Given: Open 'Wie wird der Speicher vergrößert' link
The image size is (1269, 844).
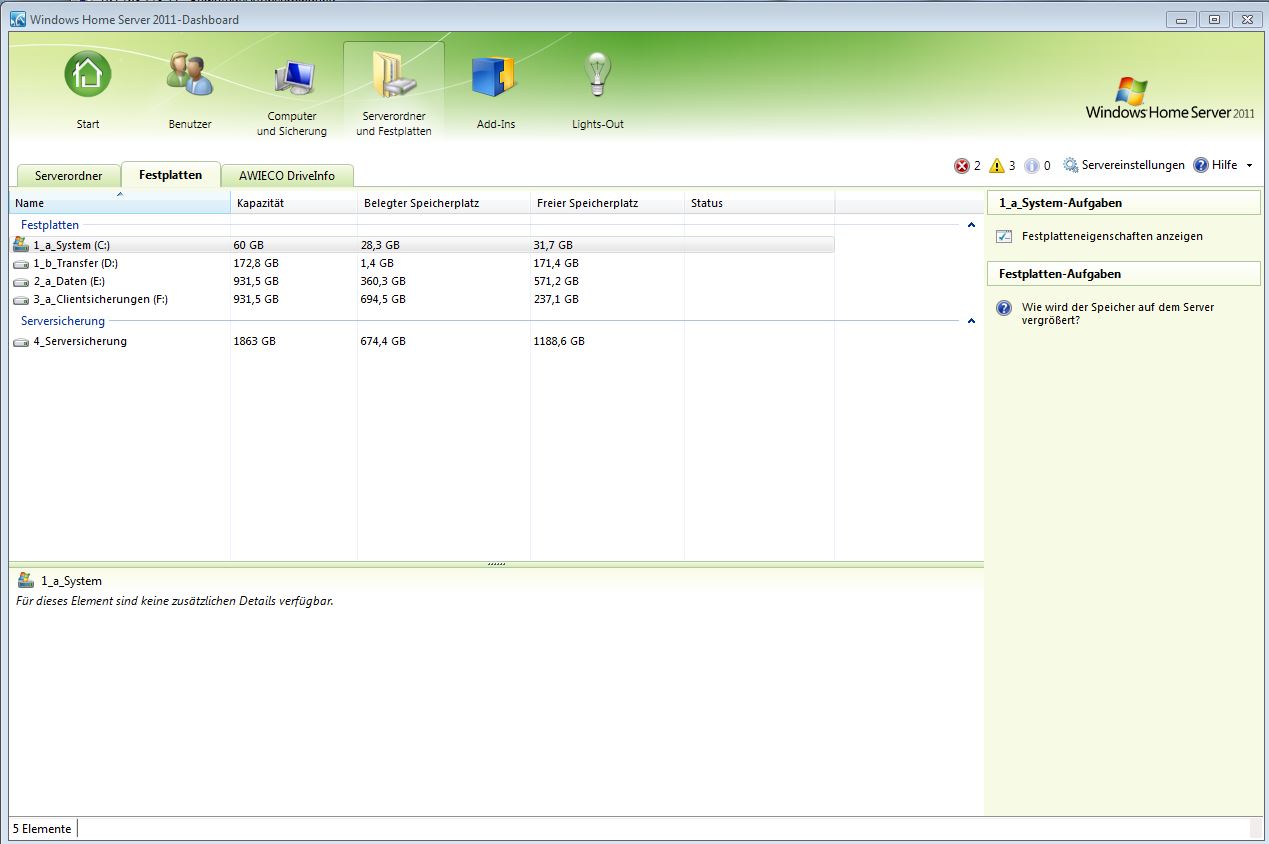Looking at the screenshot, I should point(1118,314).
